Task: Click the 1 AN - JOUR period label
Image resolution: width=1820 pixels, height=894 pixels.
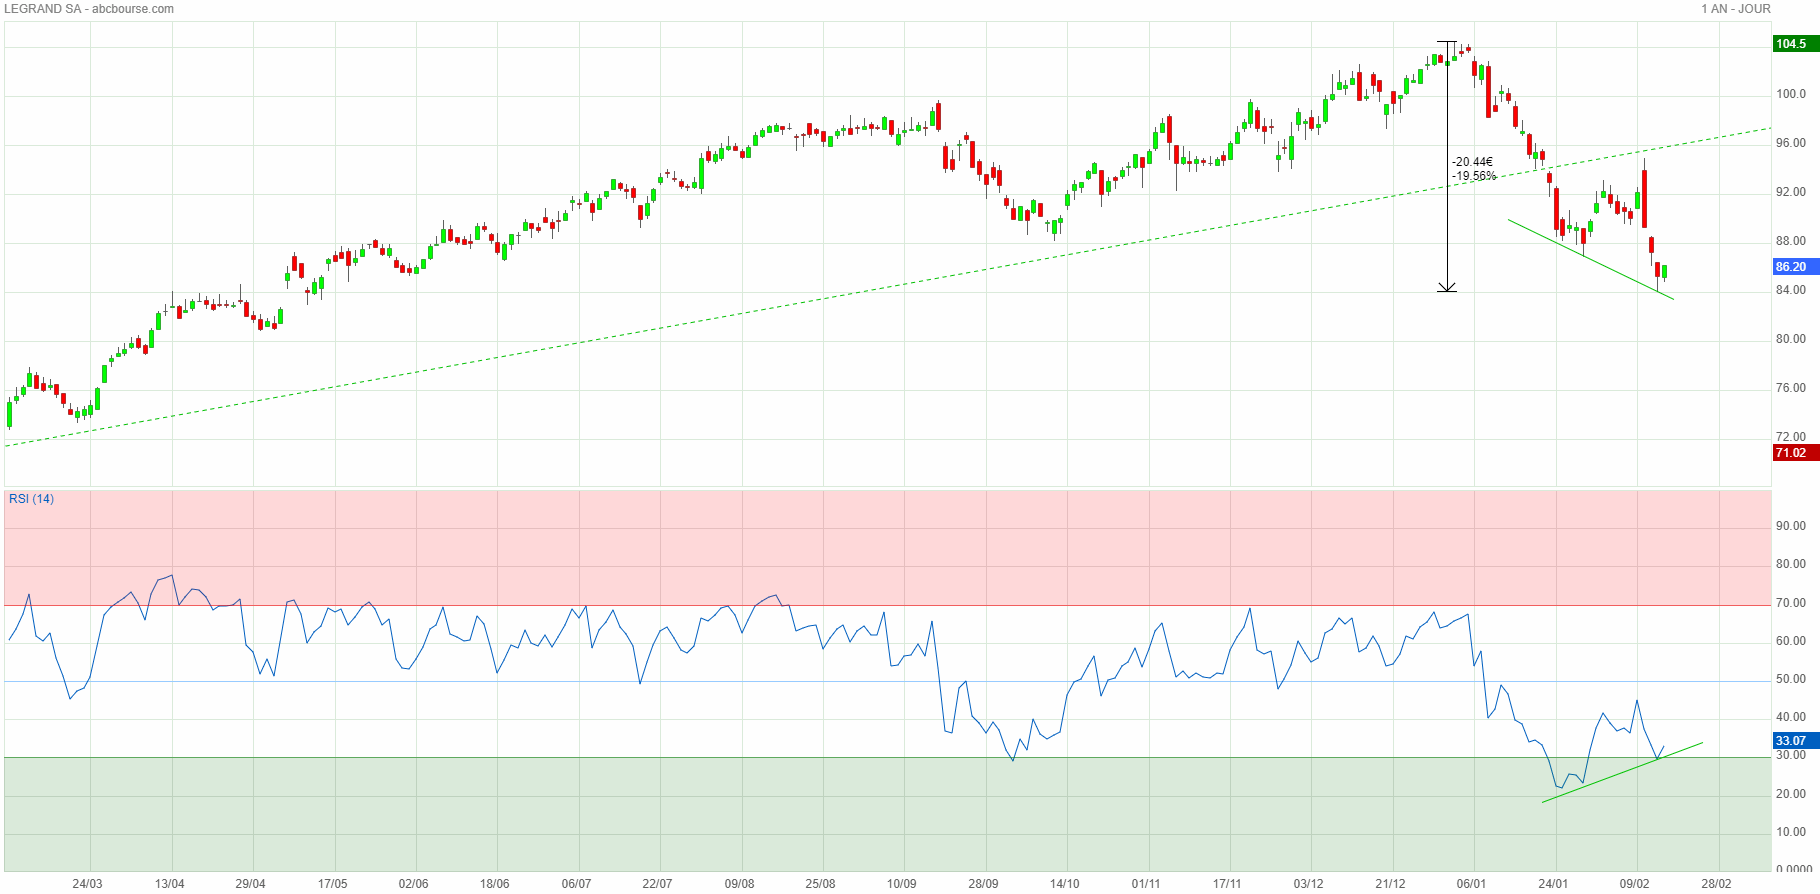Action: click(x=1736, y=9)
